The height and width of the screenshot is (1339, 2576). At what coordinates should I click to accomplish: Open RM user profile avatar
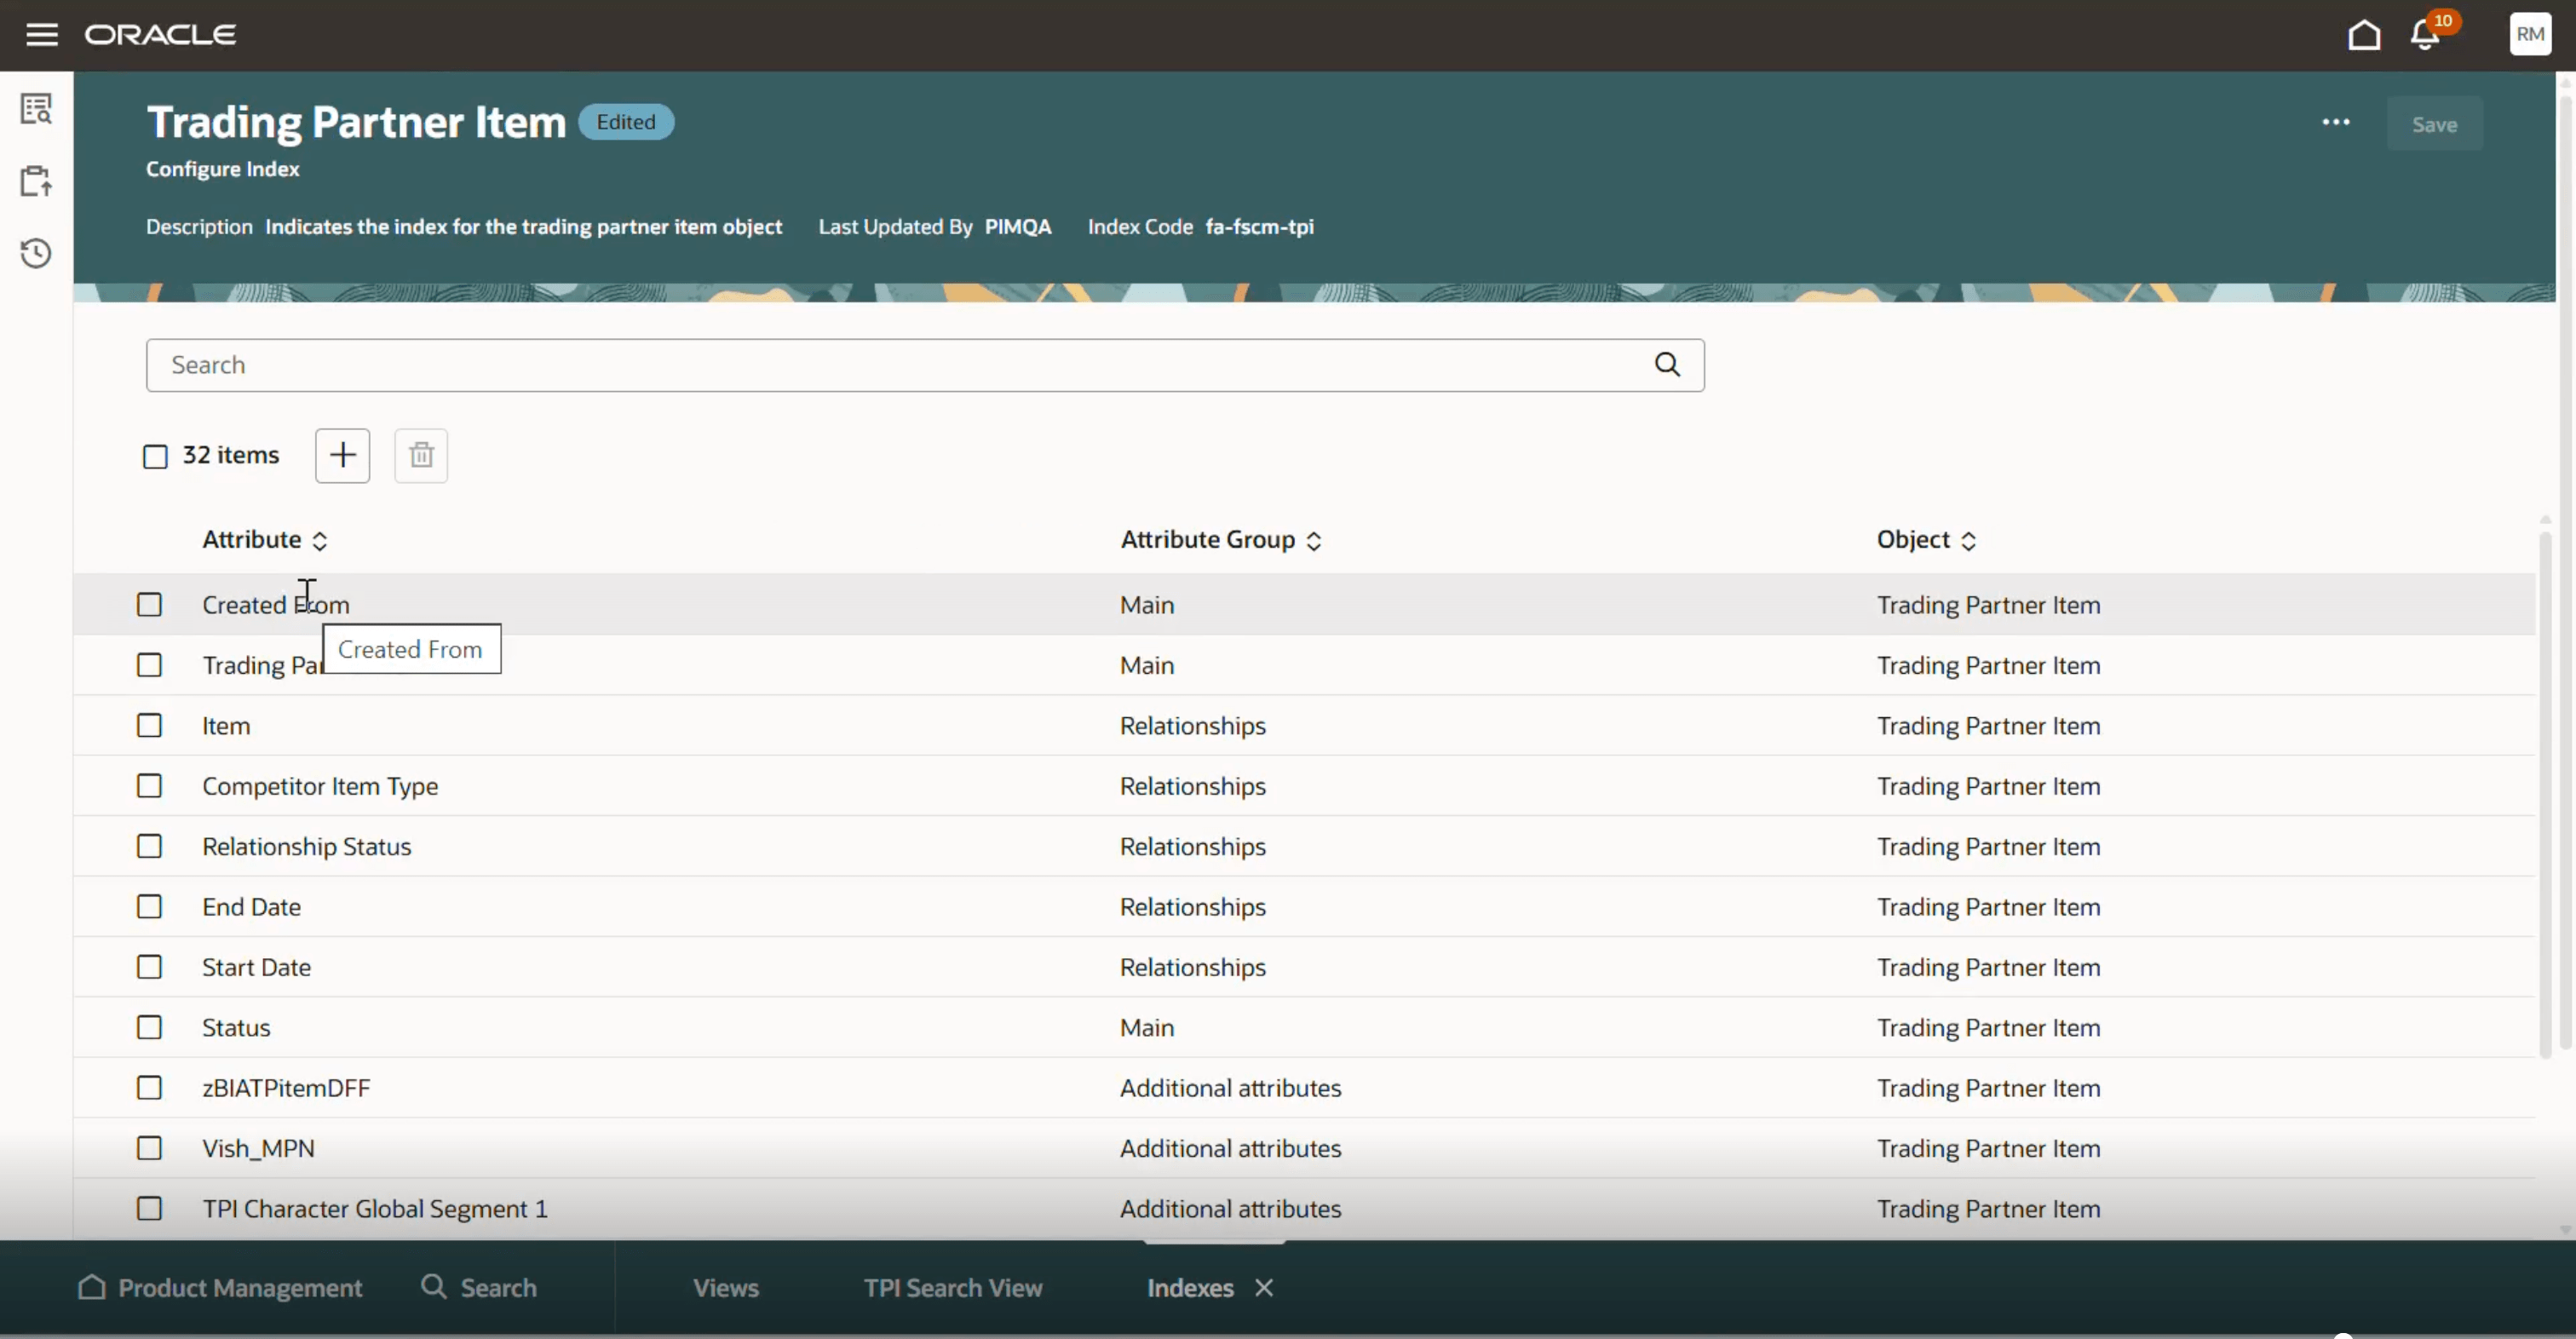coord(2530,34)
